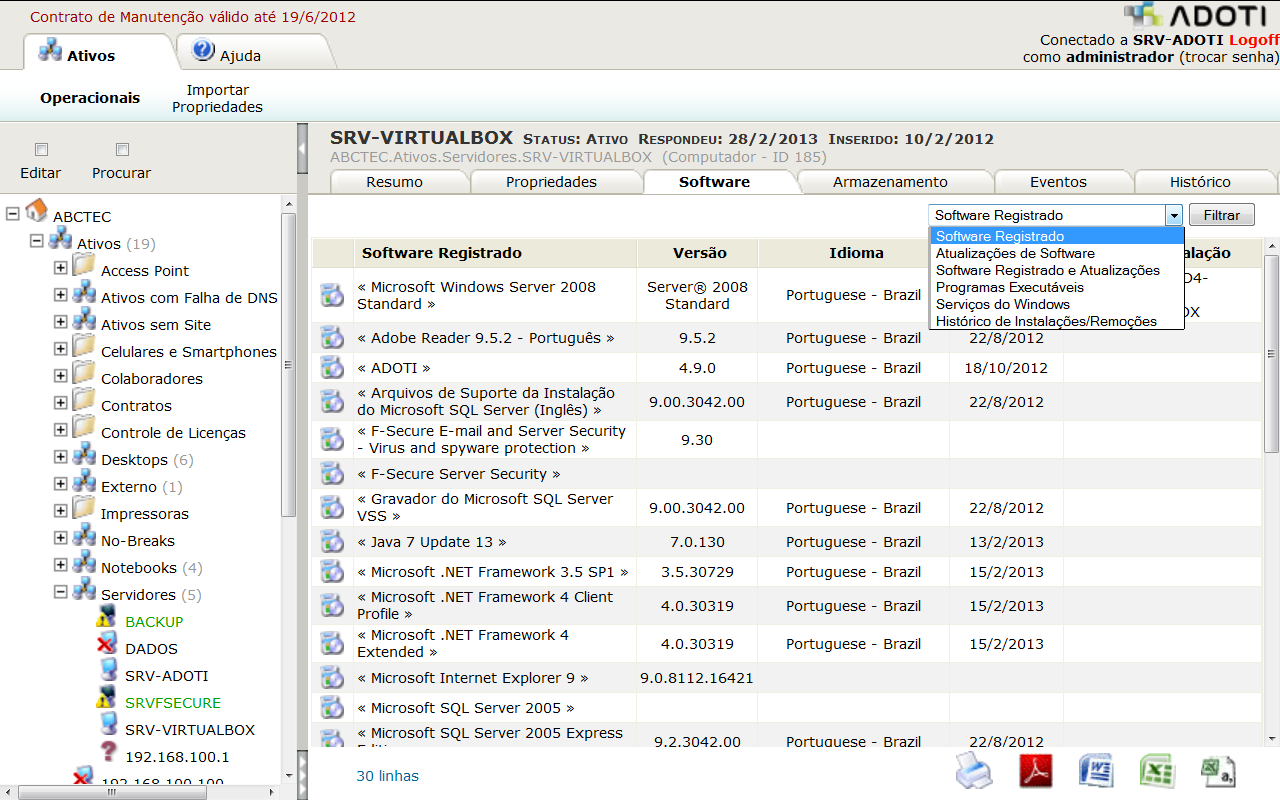Select SRV-VIRTUALBOX in the tree
This screenshot has width=1280, height=800.
190,730
